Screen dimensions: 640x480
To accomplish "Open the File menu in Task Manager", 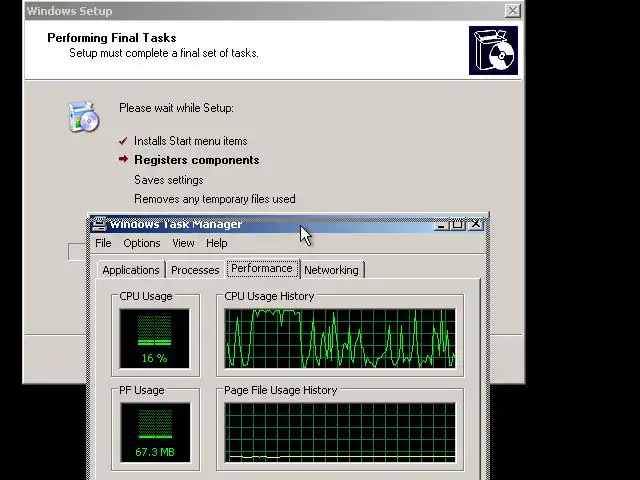I will coord(103,243).
